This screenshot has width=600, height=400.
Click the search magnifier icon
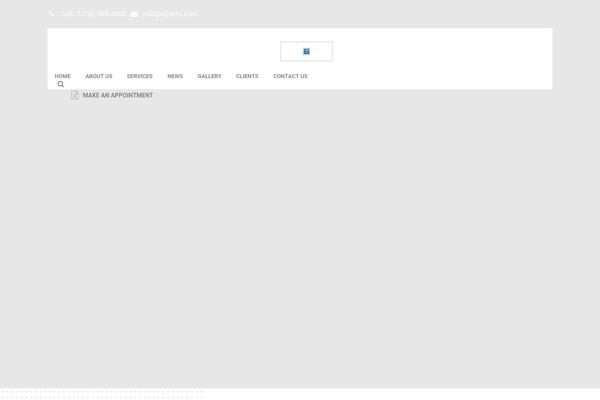point(61,84)
